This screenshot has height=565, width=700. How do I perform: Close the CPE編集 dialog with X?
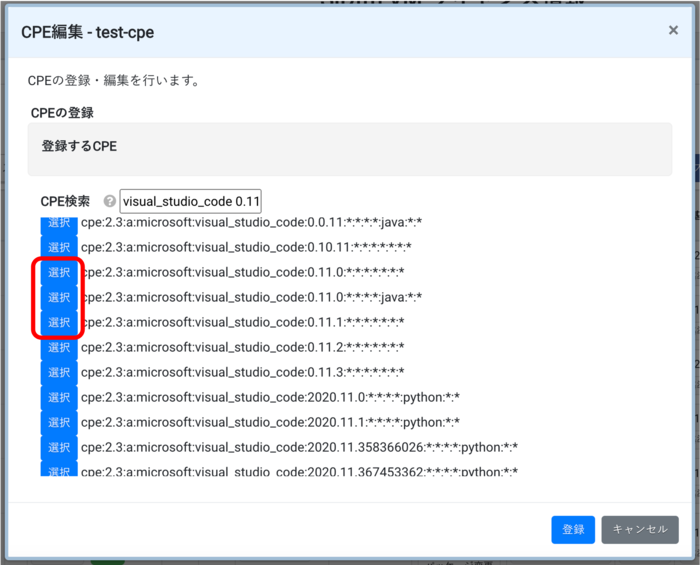[x=673, y=30]
